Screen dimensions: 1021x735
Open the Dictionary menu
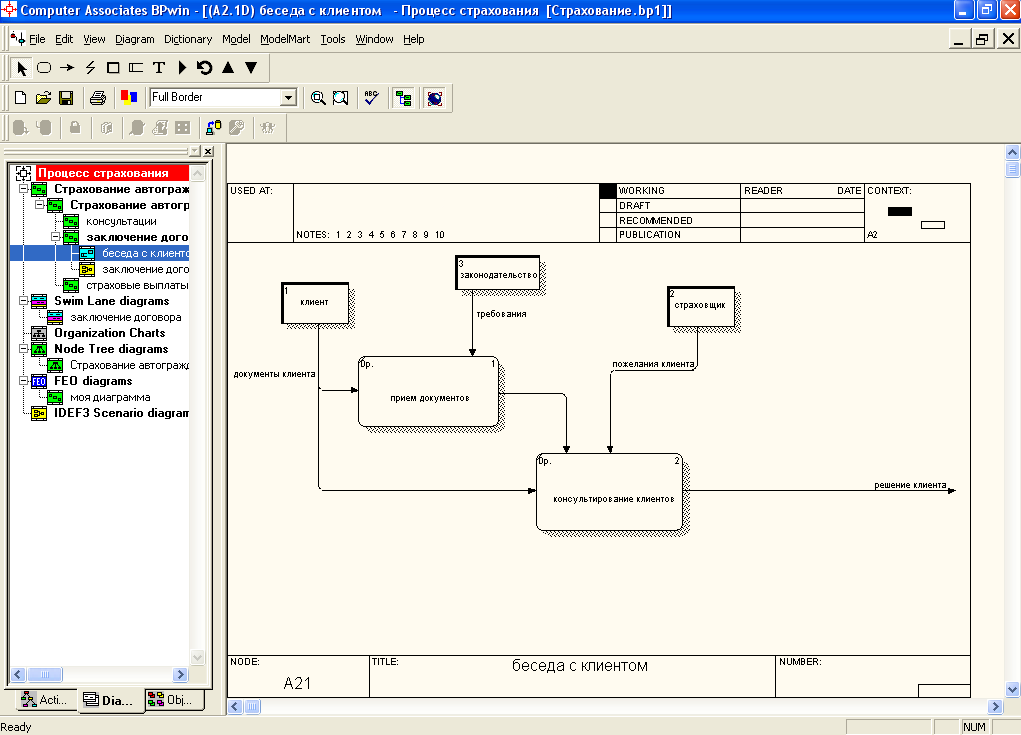188,39
